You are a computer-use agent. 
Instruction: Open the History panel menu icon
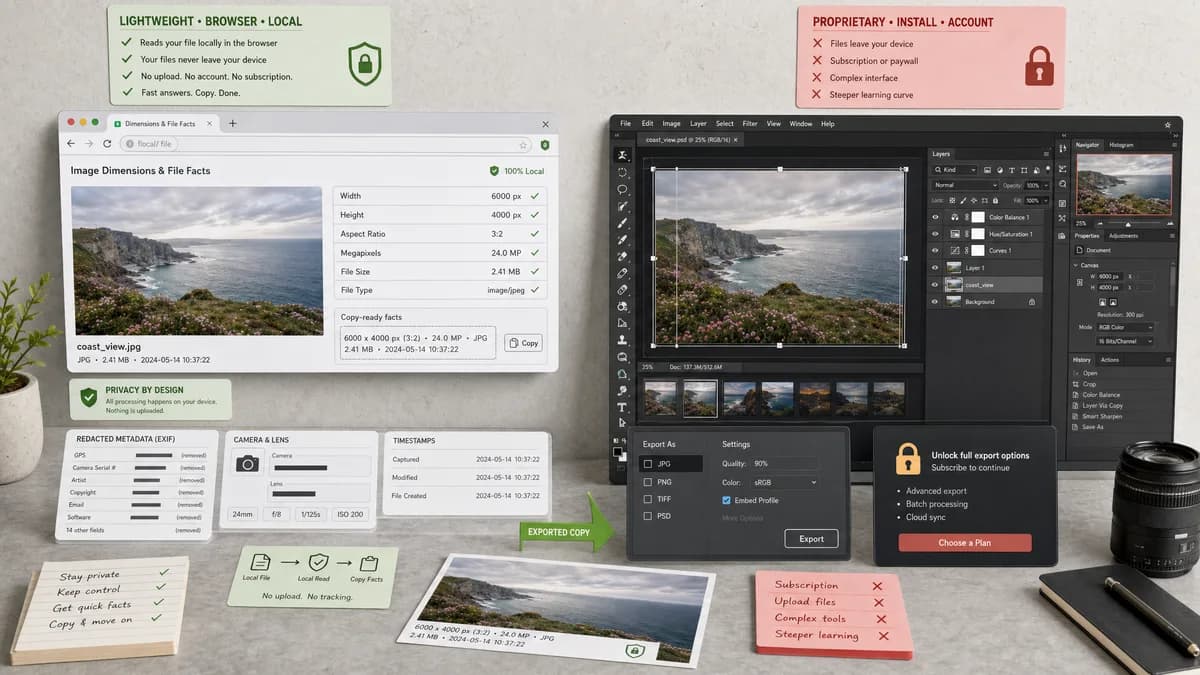[1168, 360]
